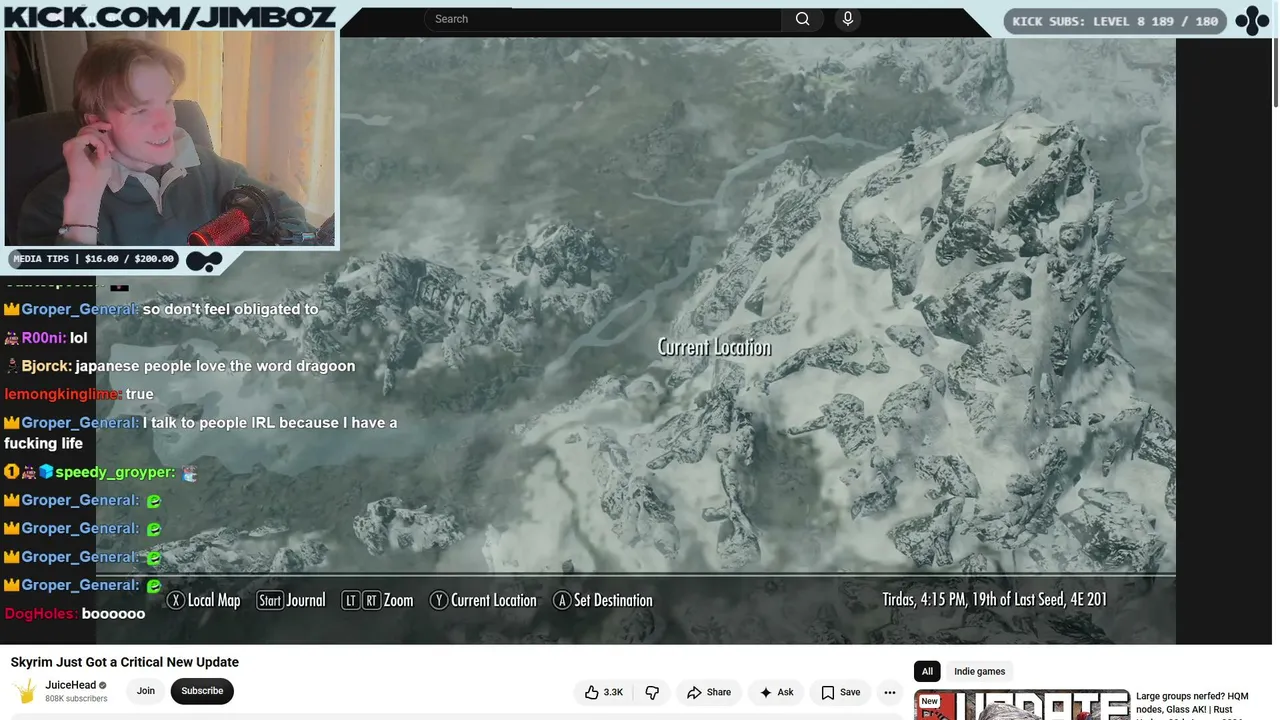Save the video to a playlist
This screenshot has height=720, width=1280.
click(x=840, y=692)
